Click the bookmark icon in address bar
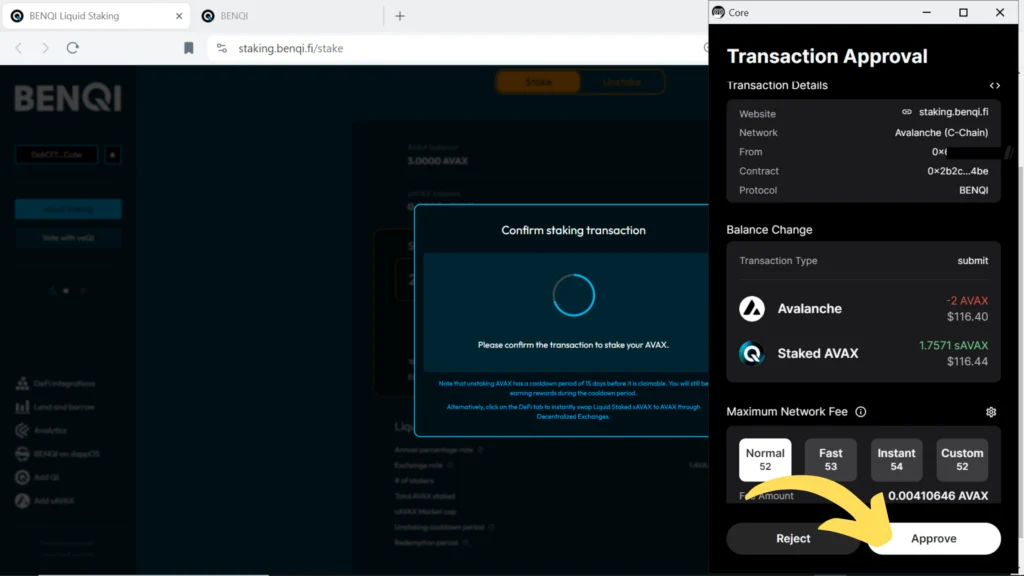Viewport: 1024px width, 576px height. (x=188, y=48)
